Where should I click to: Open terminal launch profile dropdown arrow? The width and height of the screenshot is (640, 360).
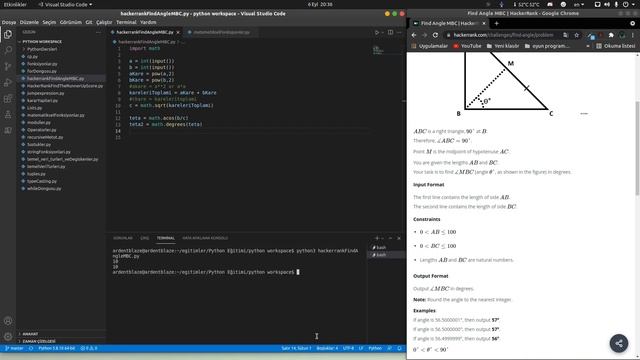tap(382, 238)
